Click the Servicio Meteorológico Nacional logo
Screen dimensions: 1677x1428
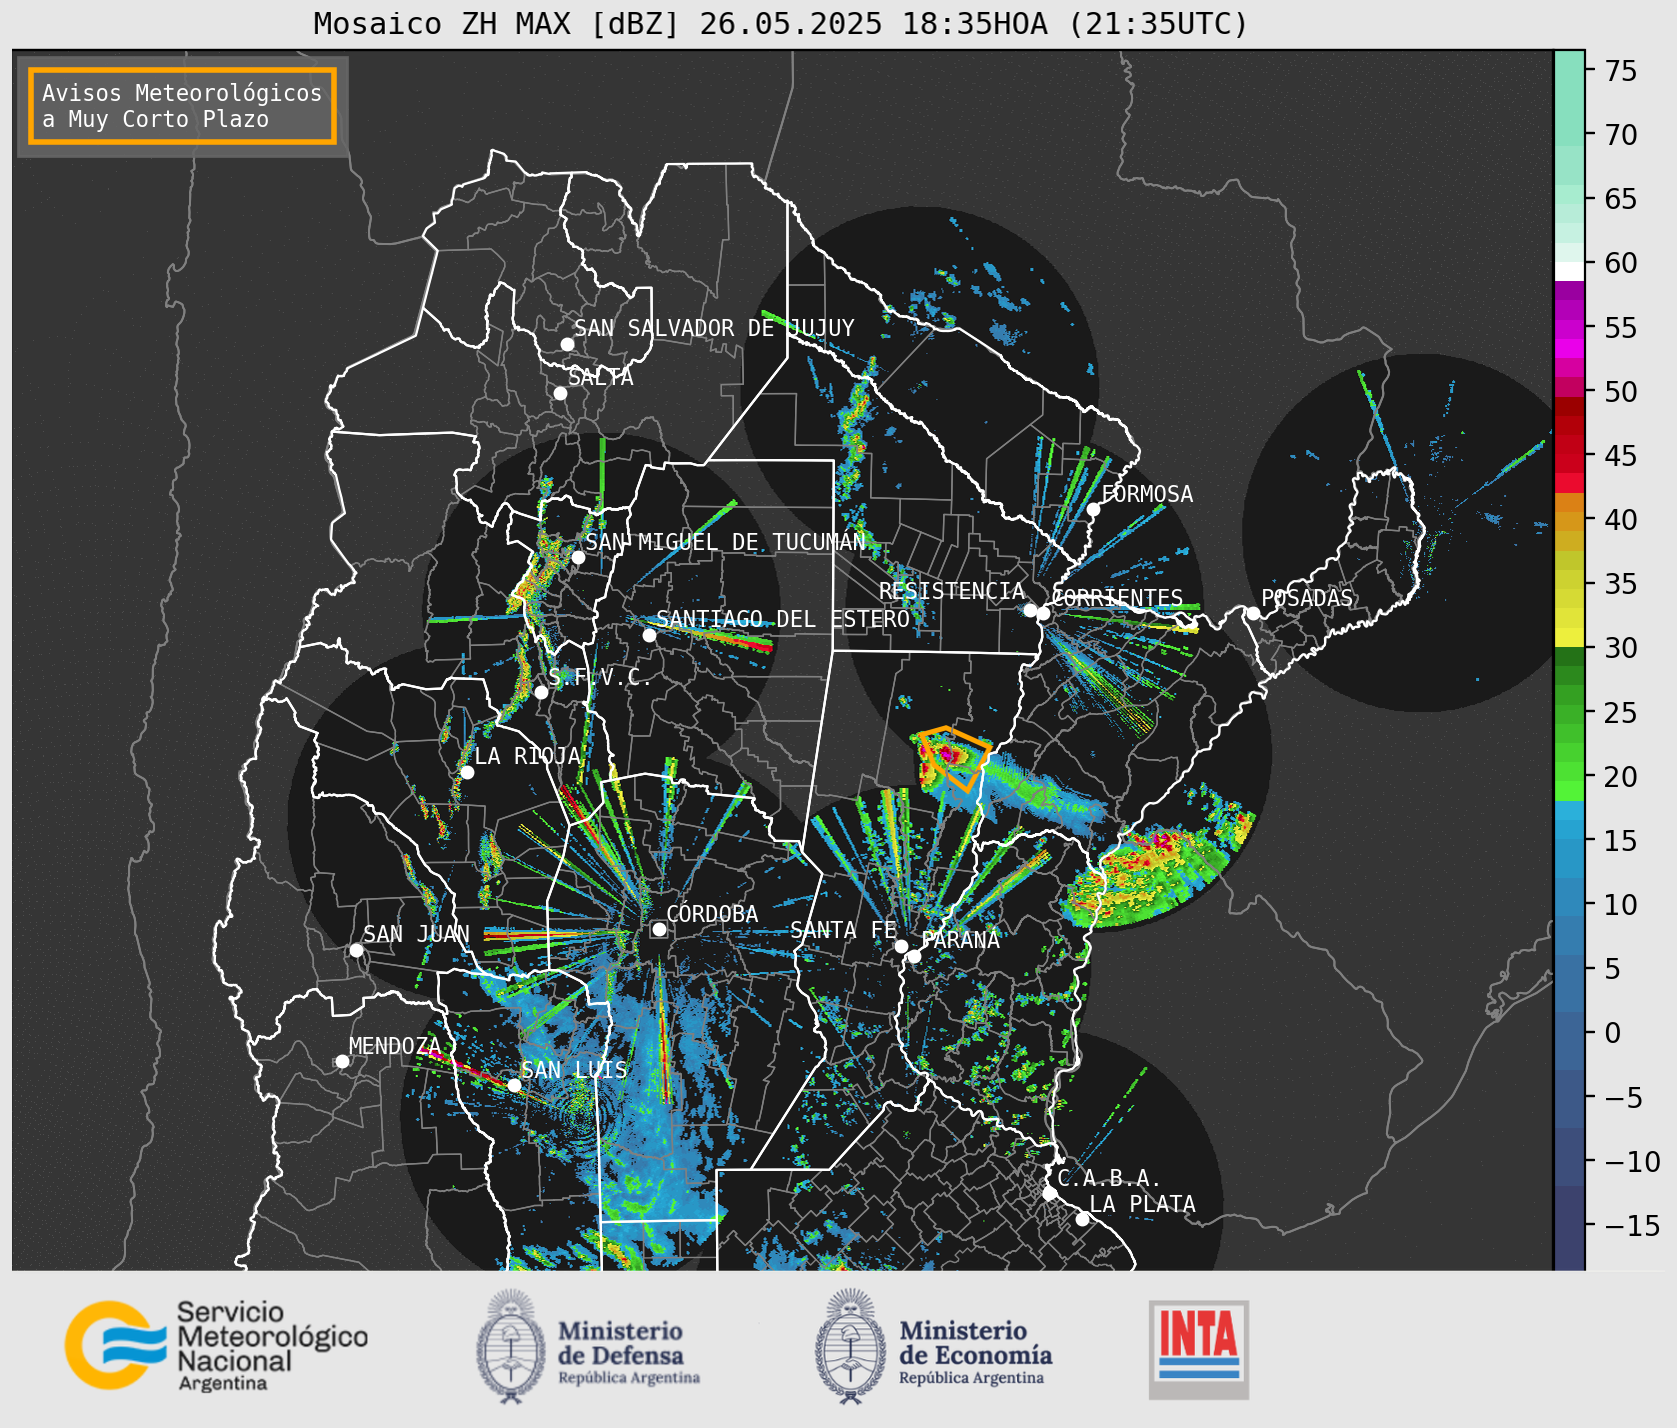click(217, 1345)
